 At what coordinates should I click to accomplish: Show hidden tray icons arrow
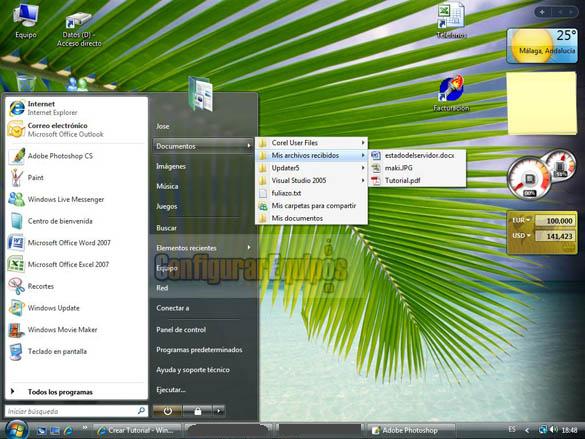pos(527,430)
